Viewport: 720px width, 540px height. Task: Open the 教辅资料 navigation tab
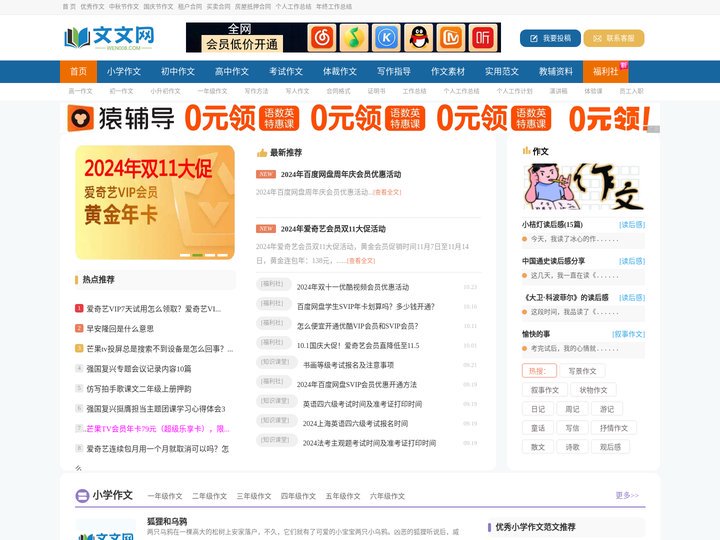556,71
